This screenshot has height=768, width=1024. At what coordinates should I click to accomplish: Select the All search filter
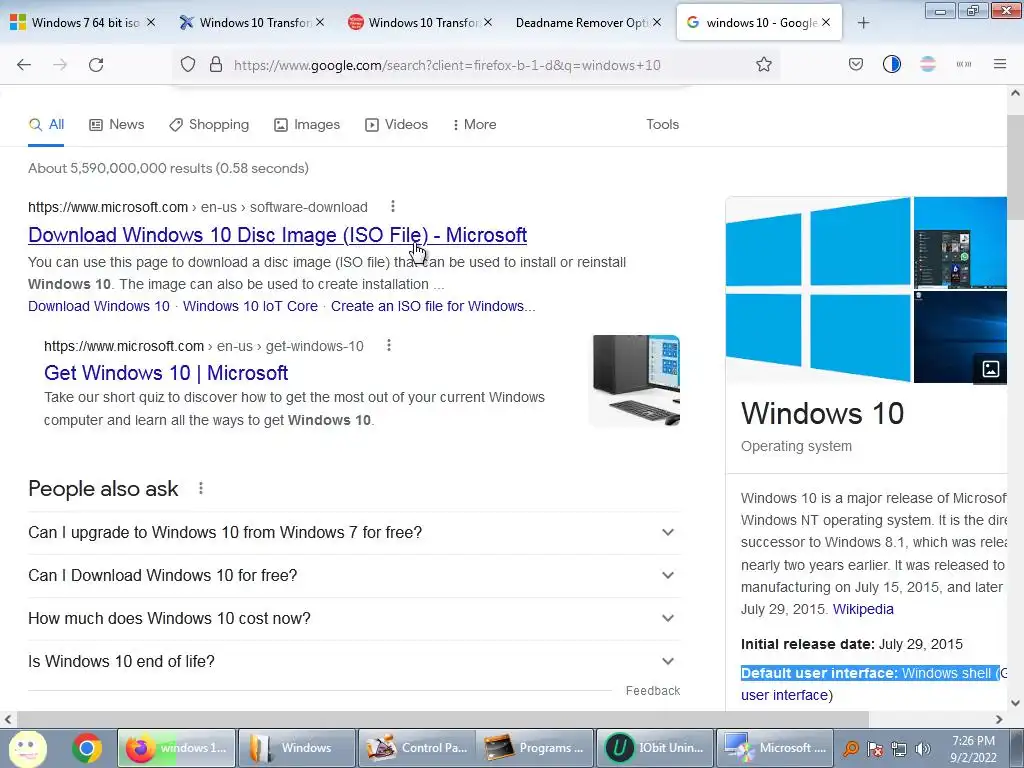(46, 124)
